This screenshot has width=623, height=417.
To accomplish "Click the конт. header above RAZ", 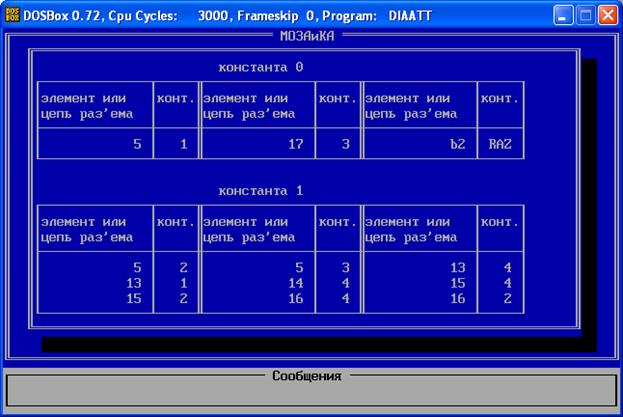I will pos(500,98).
